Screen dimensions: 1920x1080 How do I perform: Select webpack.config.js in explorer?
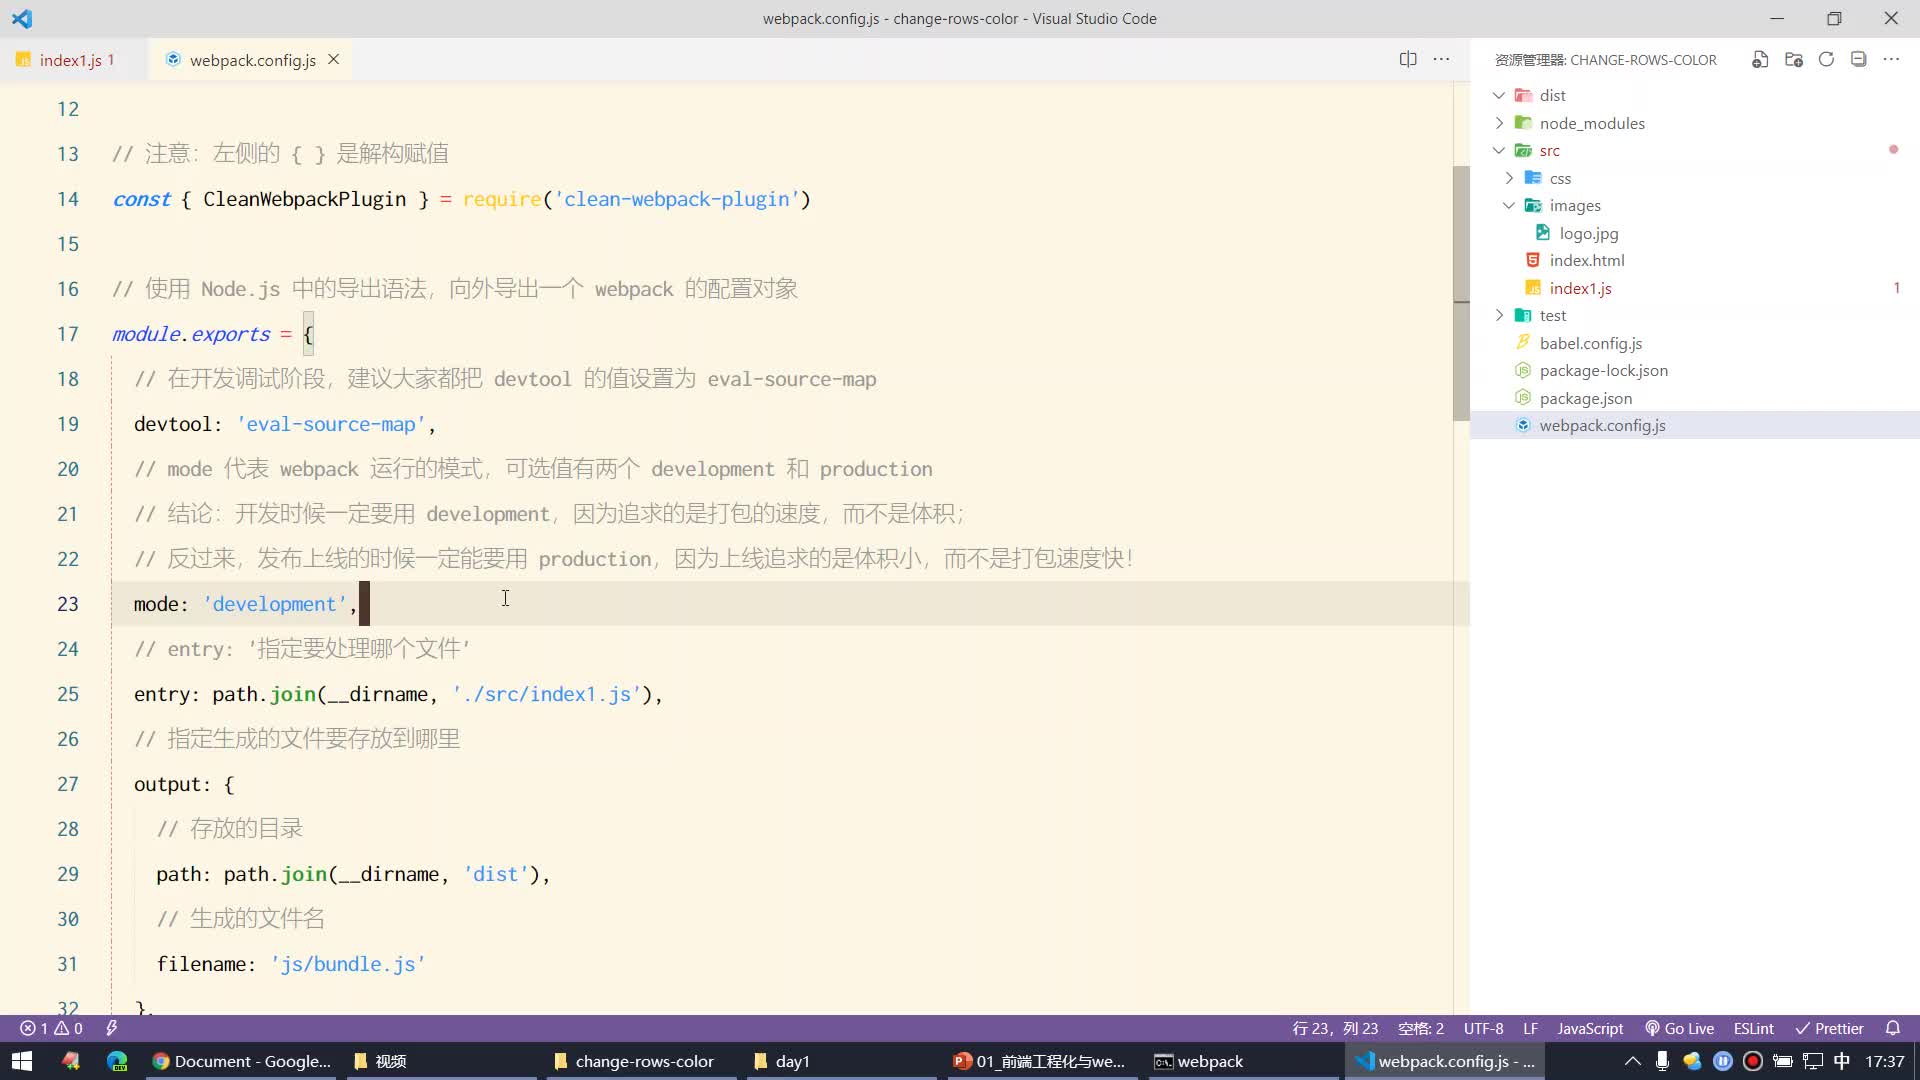[x=1602, y=425]
